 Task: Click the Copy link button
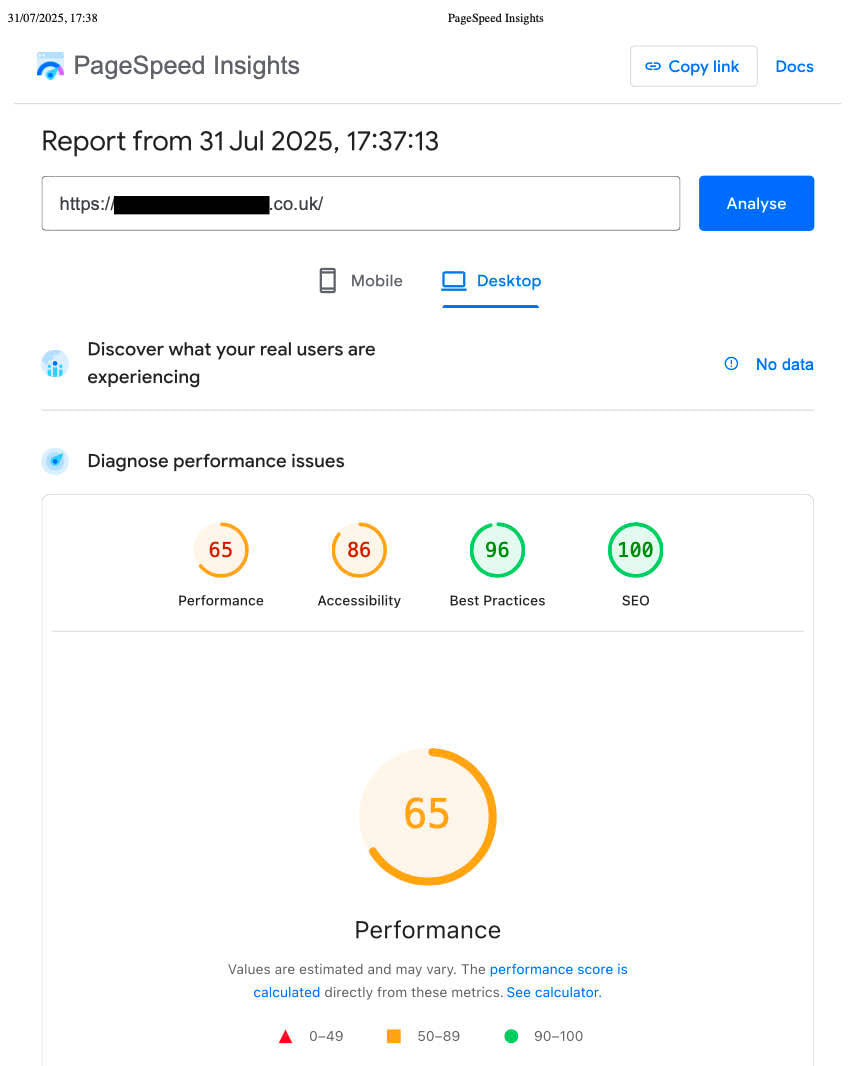coord(693,66)
